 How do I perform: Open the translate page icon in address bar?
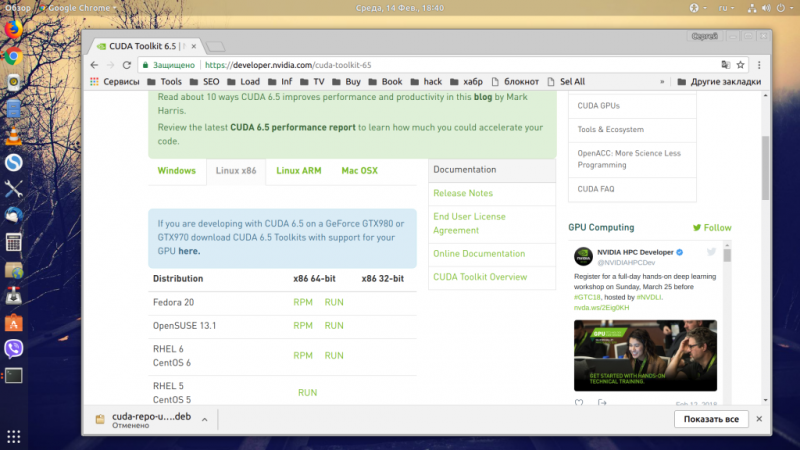[726, 65]
